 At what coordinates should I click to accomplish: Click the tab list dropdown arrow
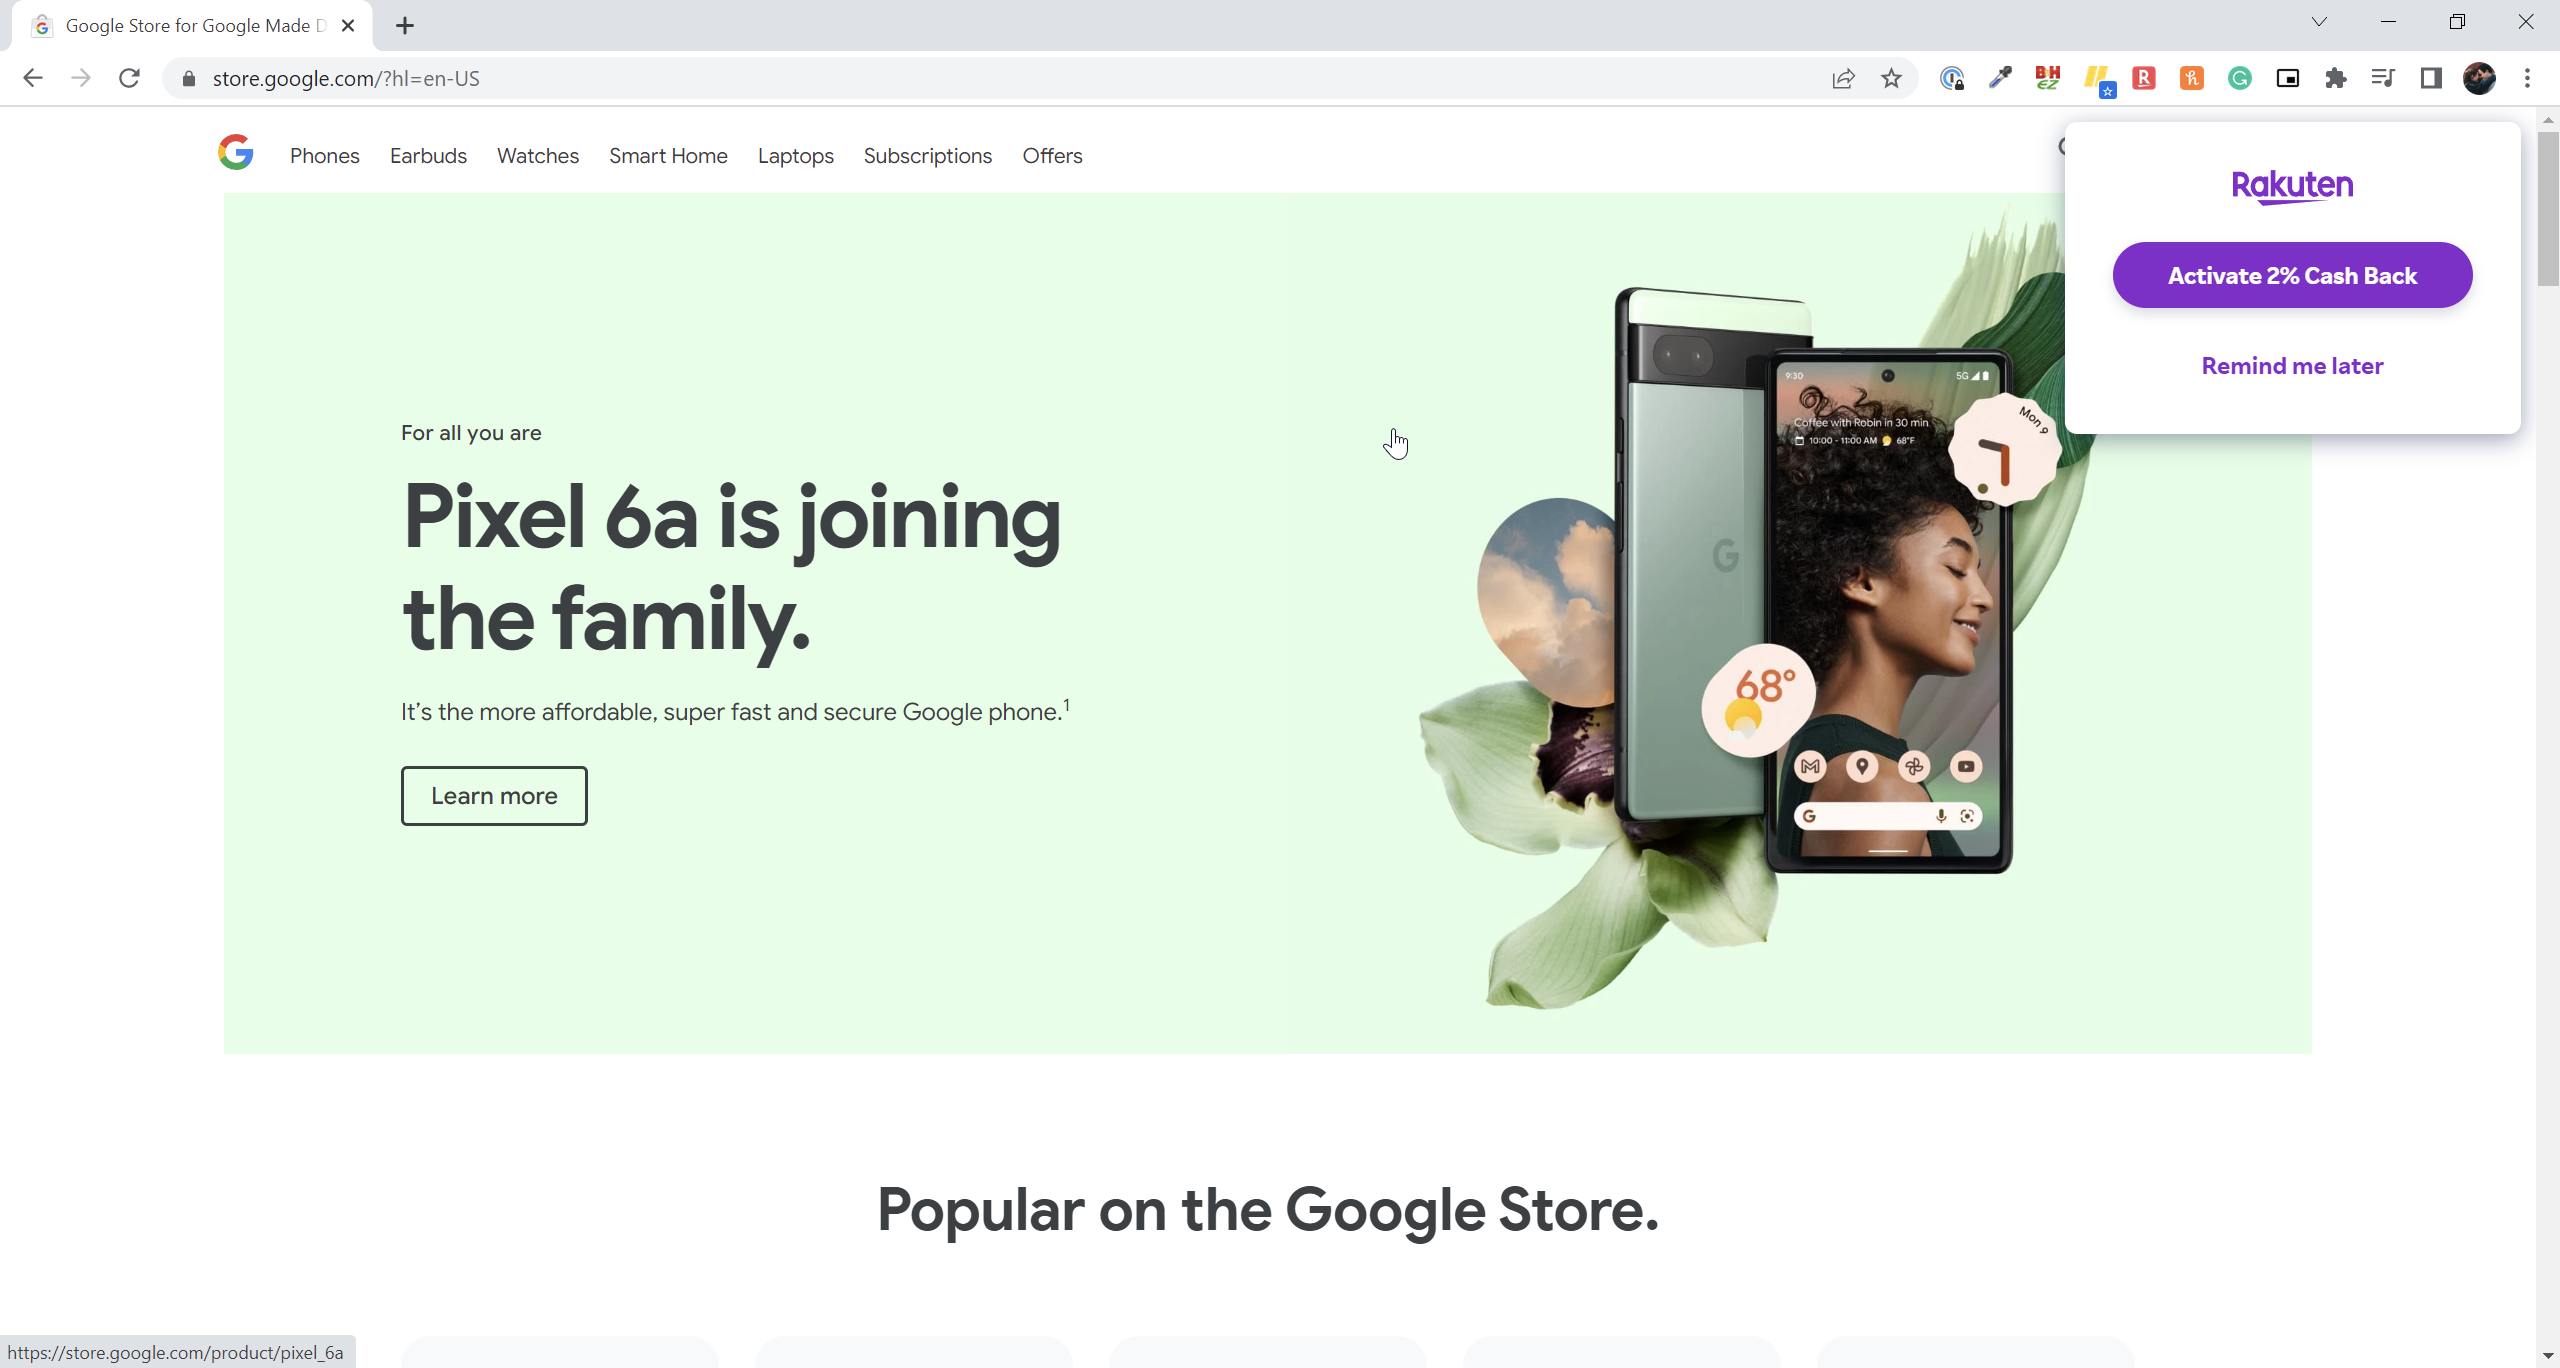2320,24
